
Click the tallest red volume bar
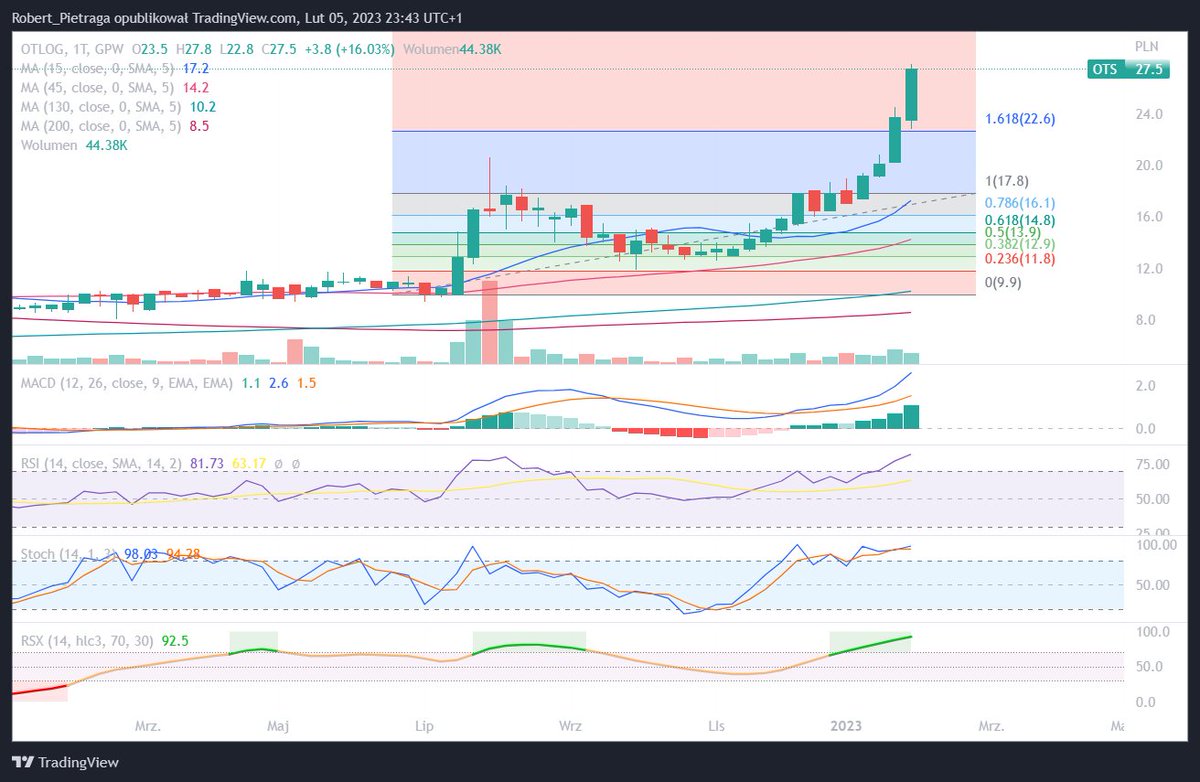pyautogui.click(x=490, y=322)
